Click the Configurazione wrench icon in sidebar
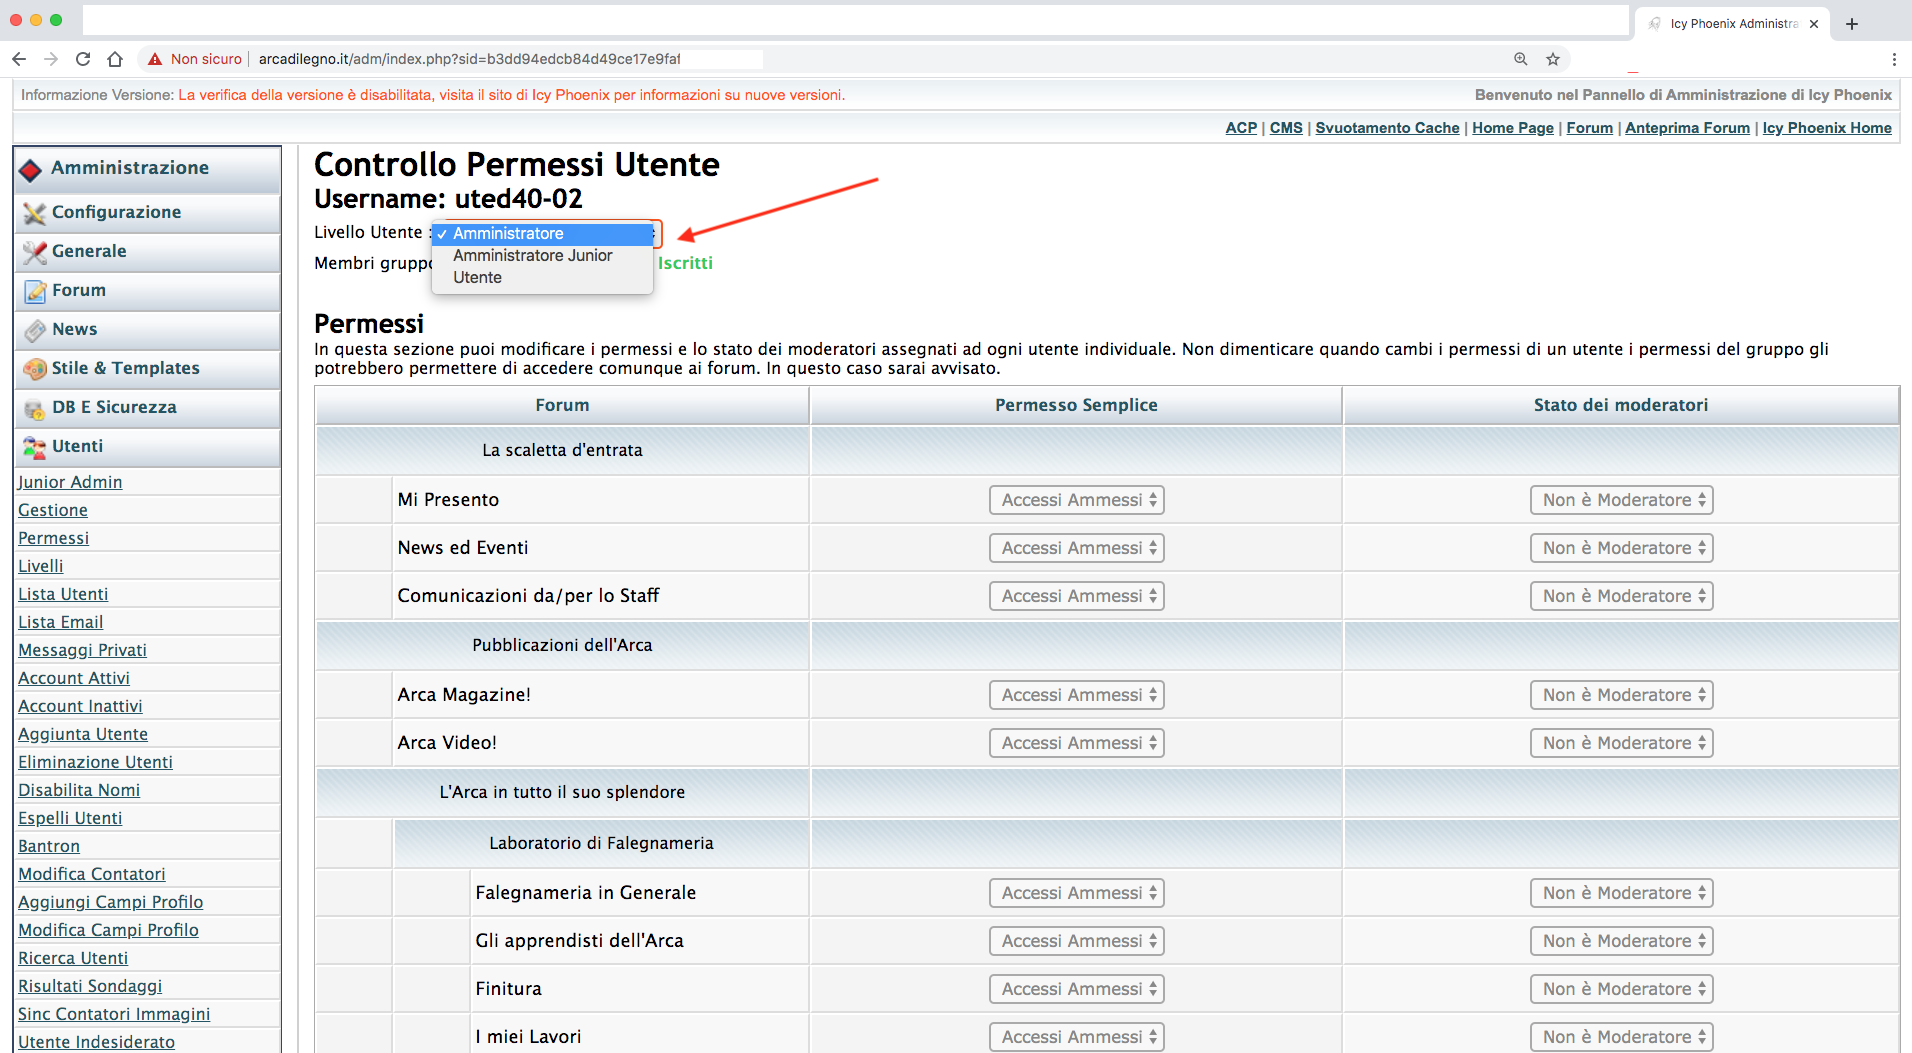This screenshot has height=1053, width=1912. 34,213
